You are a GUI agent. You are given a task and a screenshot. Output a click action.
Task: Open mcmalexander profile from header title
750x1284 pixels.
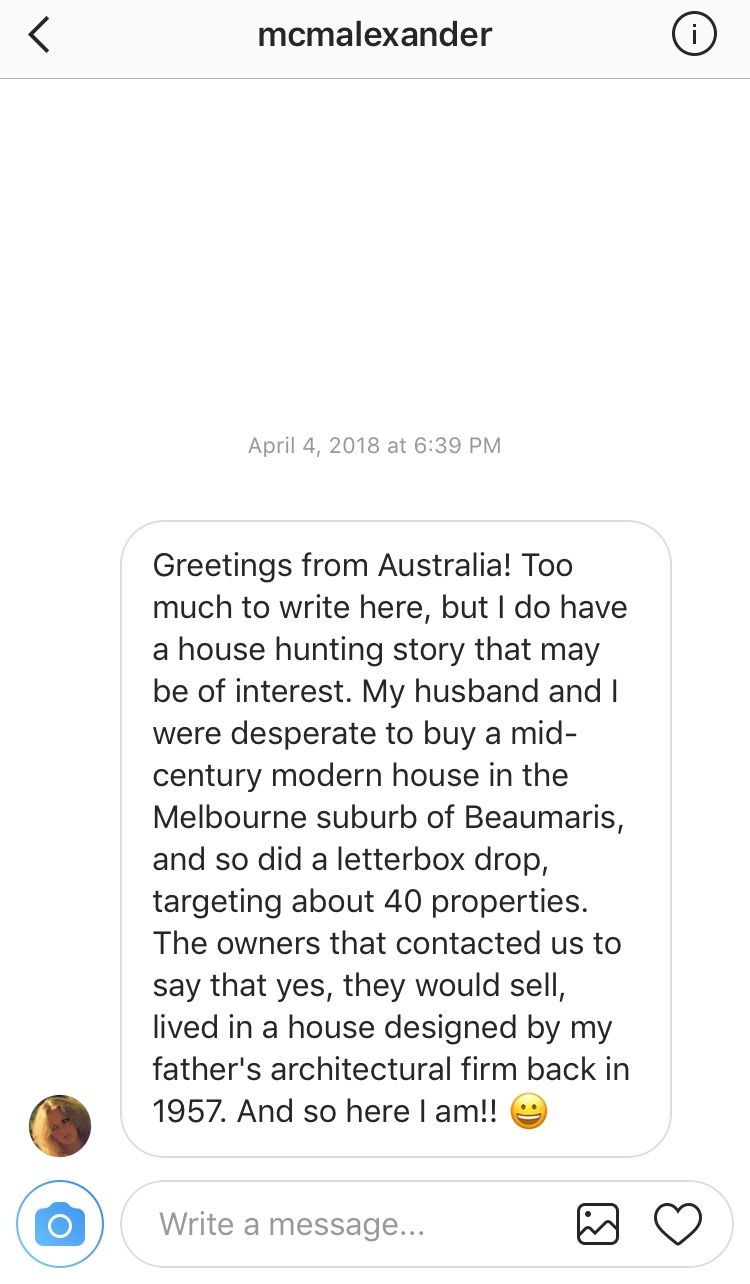(375, 36)
